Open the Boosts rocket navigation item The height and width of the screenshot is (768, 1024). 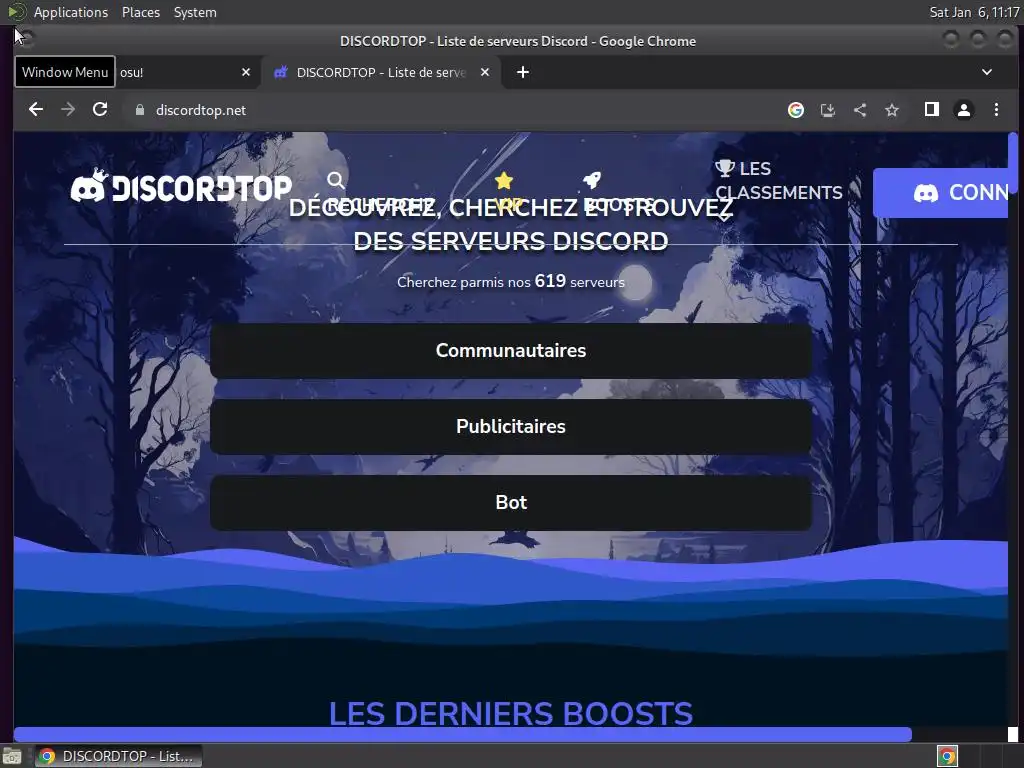(592, 180)
